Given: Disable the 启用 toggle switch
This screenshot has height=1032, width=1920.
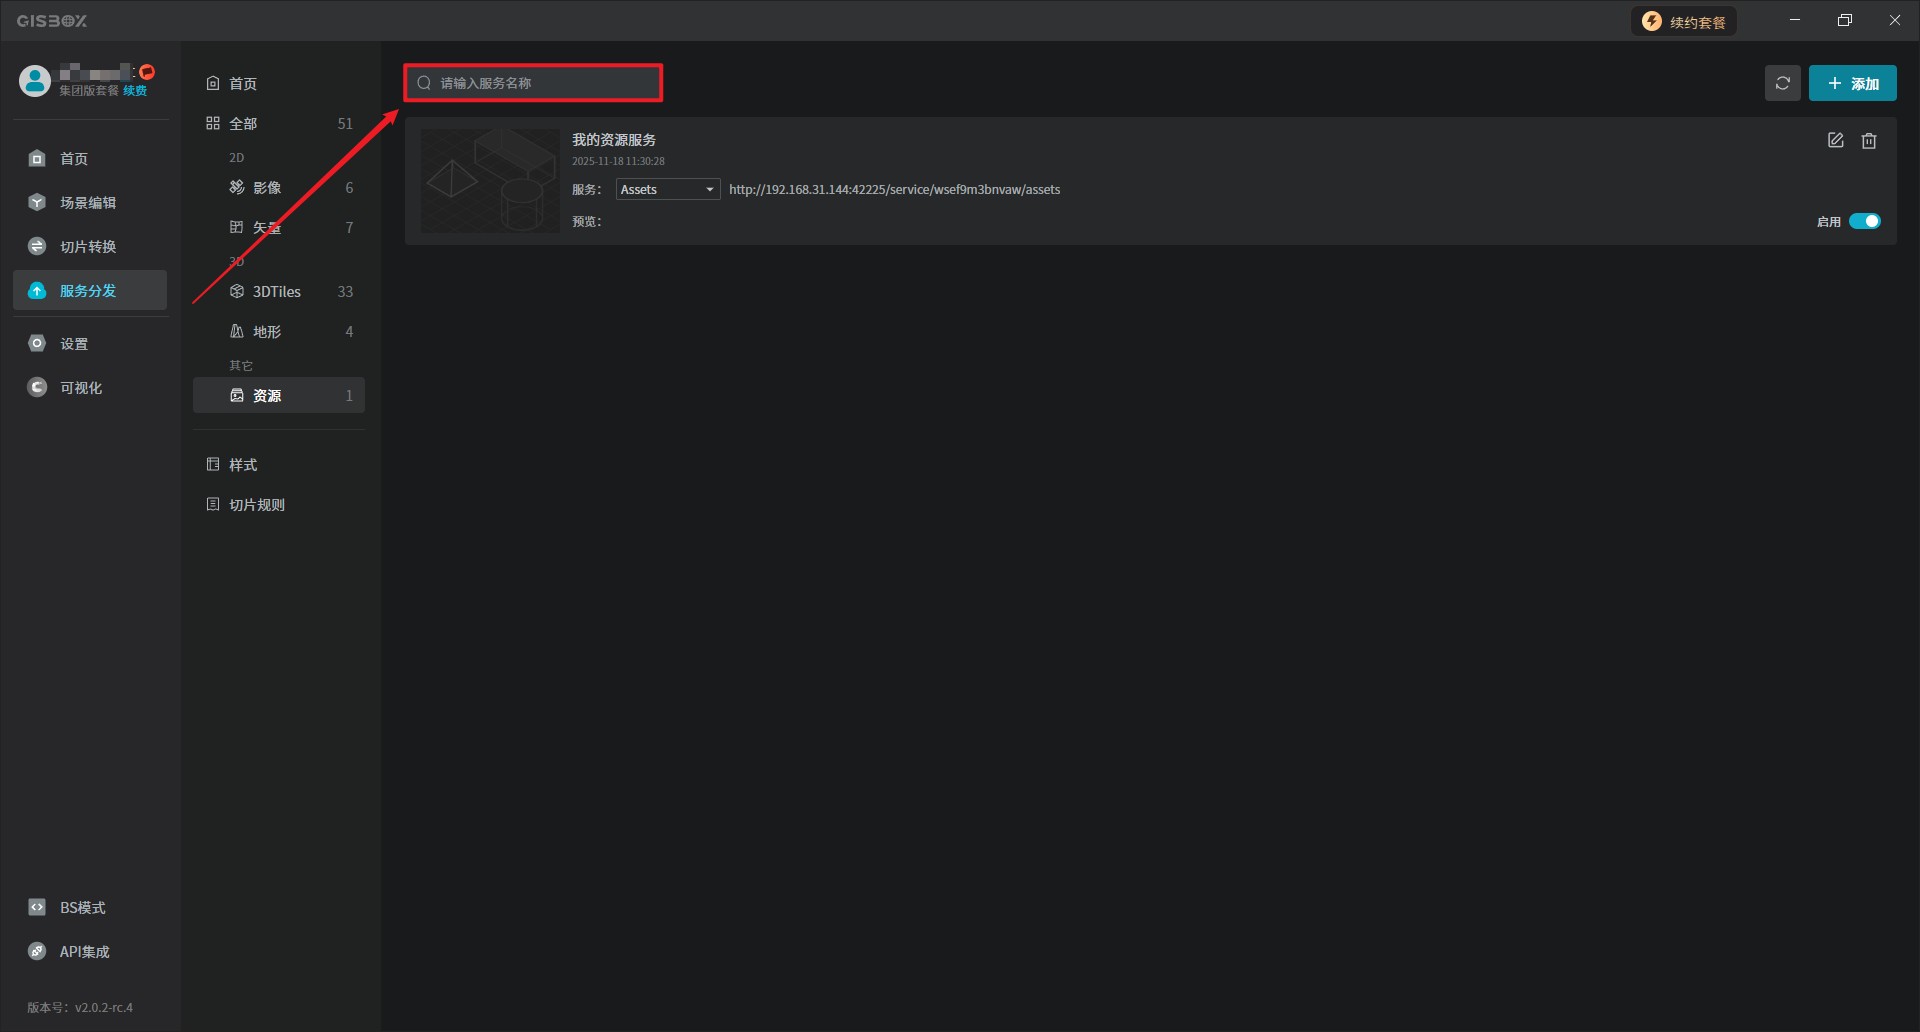Looking at the screenshot, I should [1864, 221].
